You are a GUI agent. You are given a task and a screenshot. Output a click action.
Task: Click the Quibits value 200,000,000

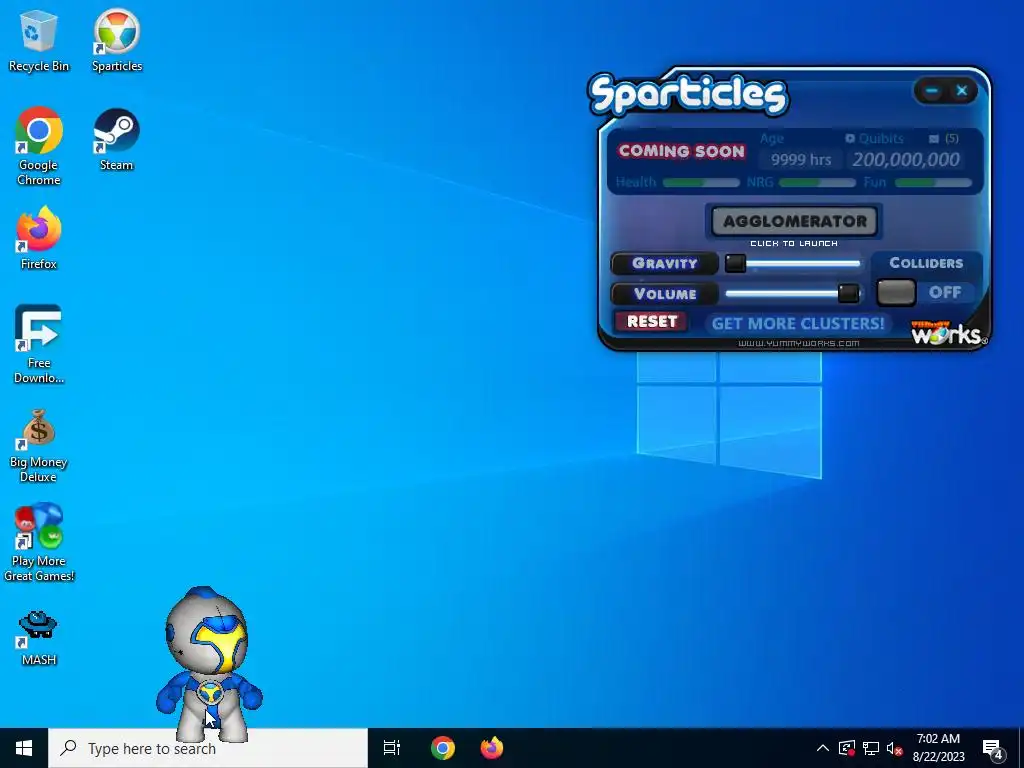[x=905, y=159]
